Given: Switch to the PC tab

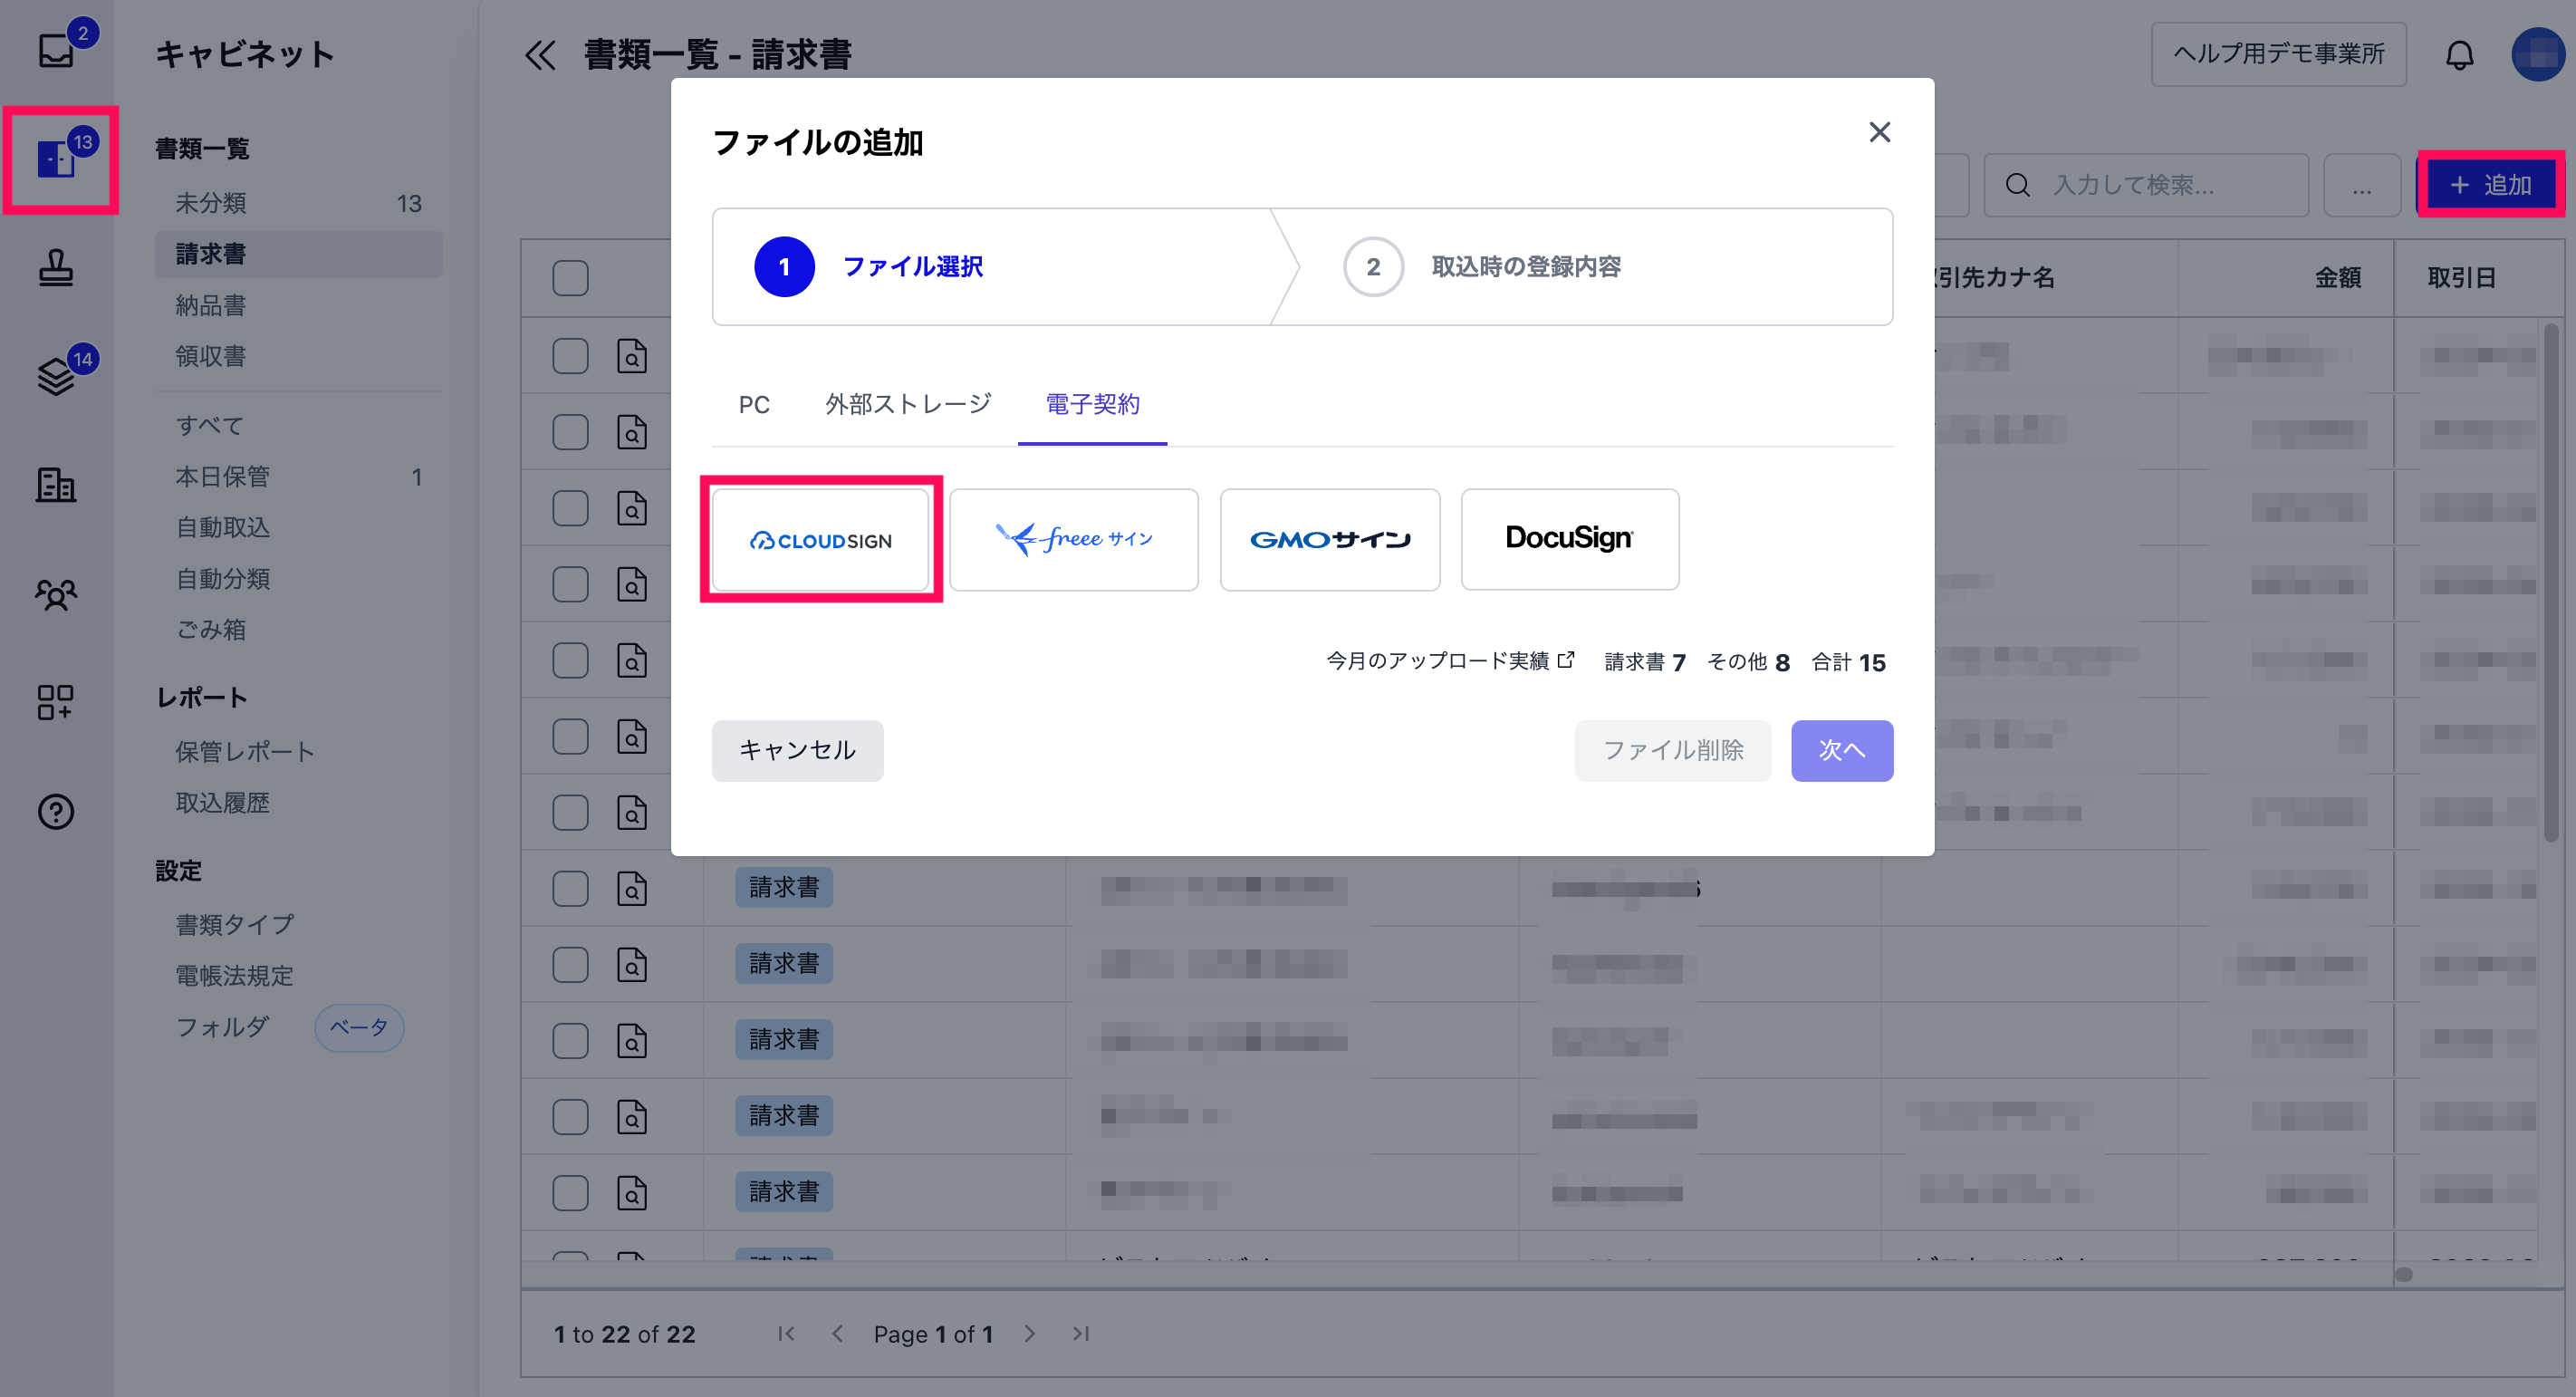Looking at the screenshot, I should click(754, 404).
